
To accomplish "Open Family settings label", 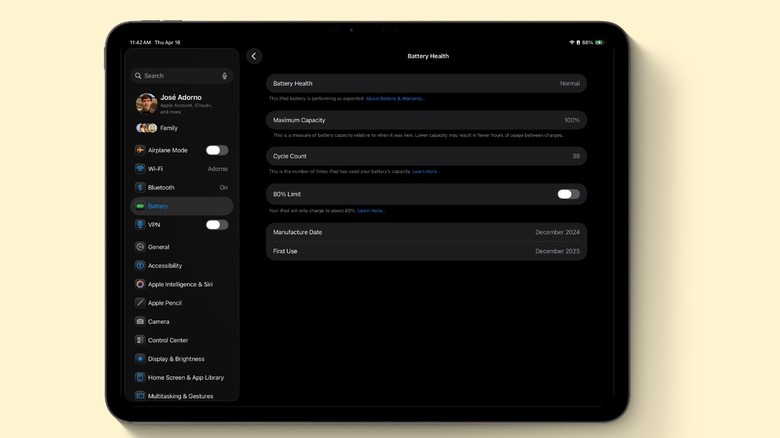I will click(169, 128).
